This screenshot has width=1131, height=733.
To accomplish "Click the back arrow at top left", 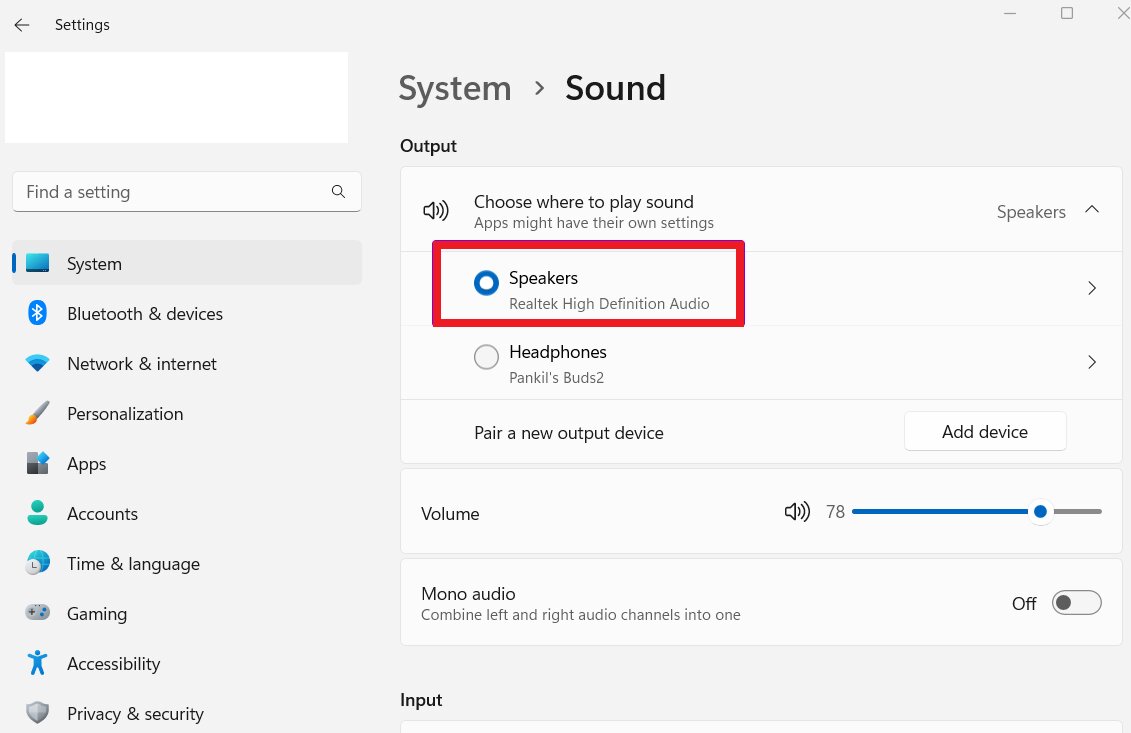I will tap(21, 24).
